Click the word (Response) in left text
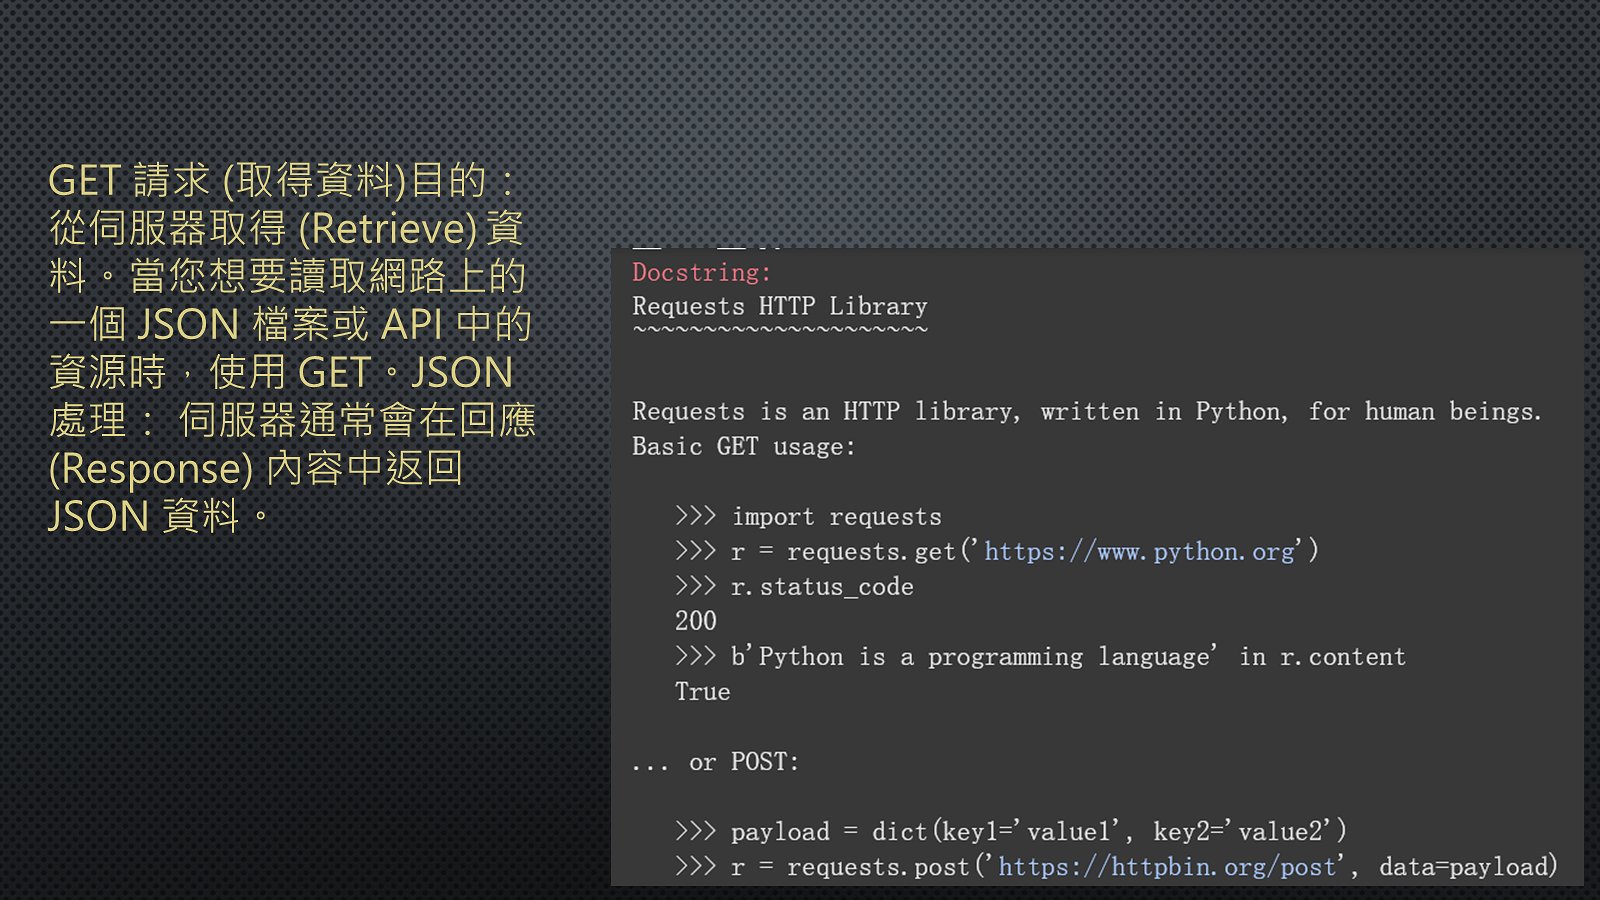Screen dimensions: 1600x900 point(151,469)
